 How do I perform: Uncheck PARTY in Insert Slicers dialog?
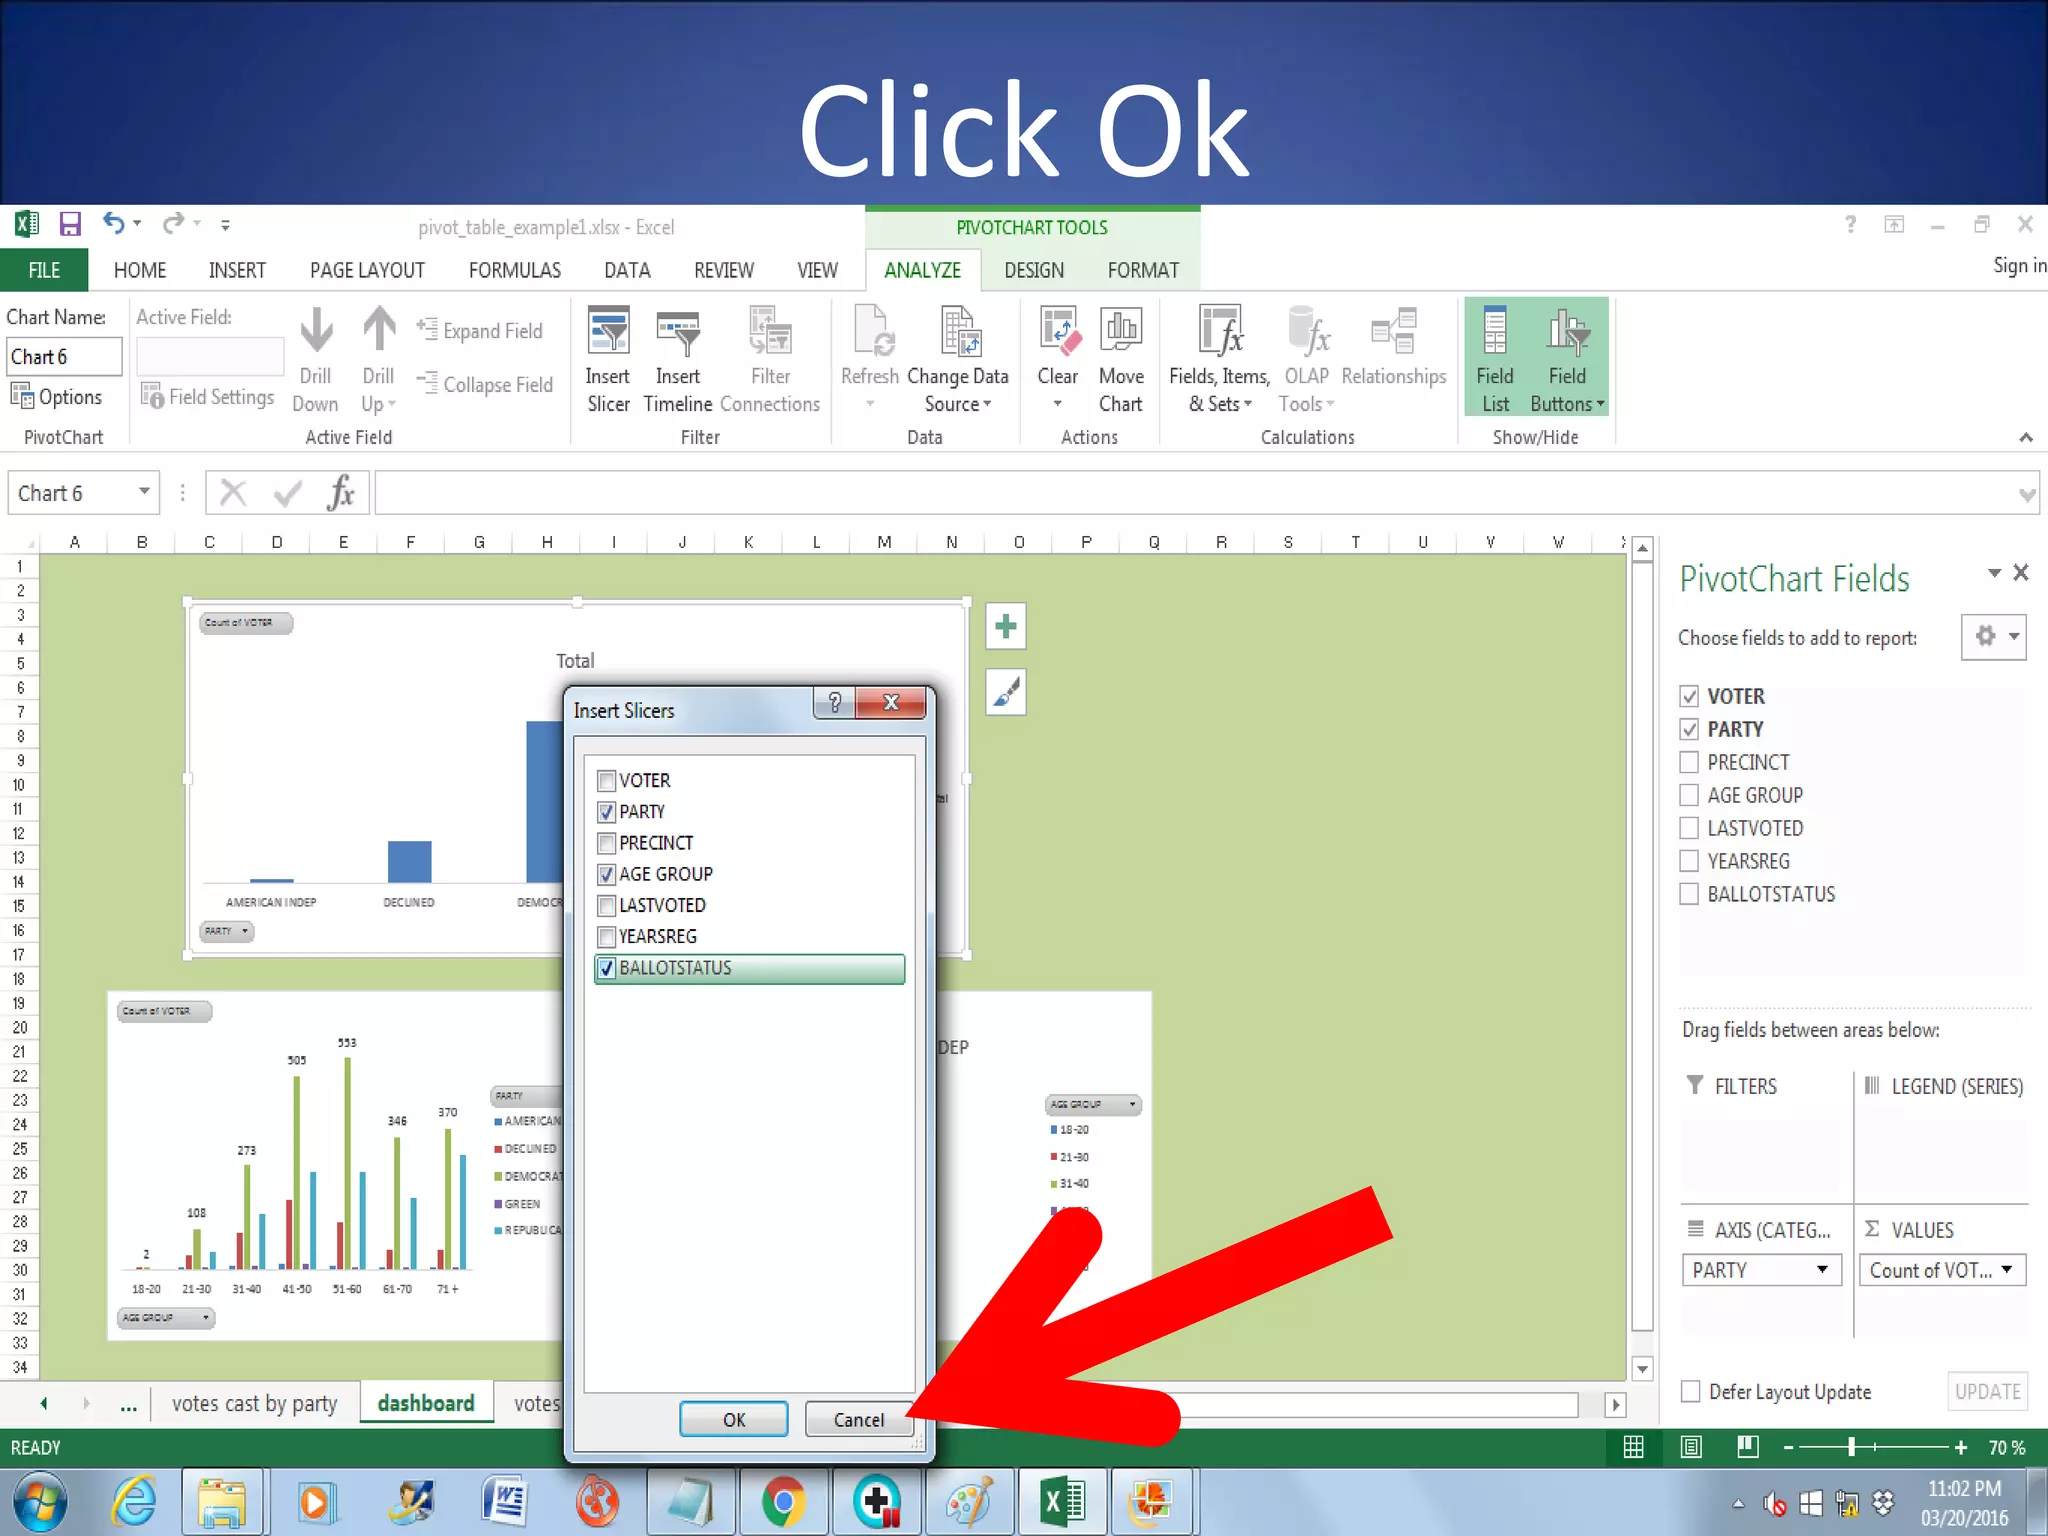click(x=606, y=811)
